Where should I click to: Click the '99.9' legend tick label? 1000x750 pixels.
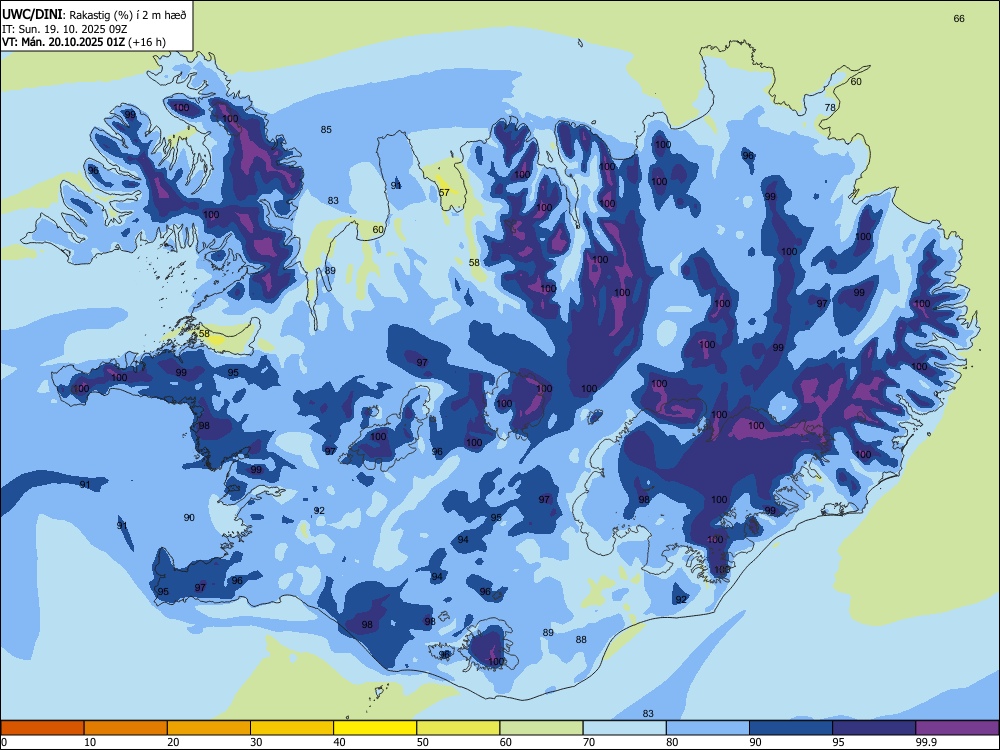tap(925, 742)
